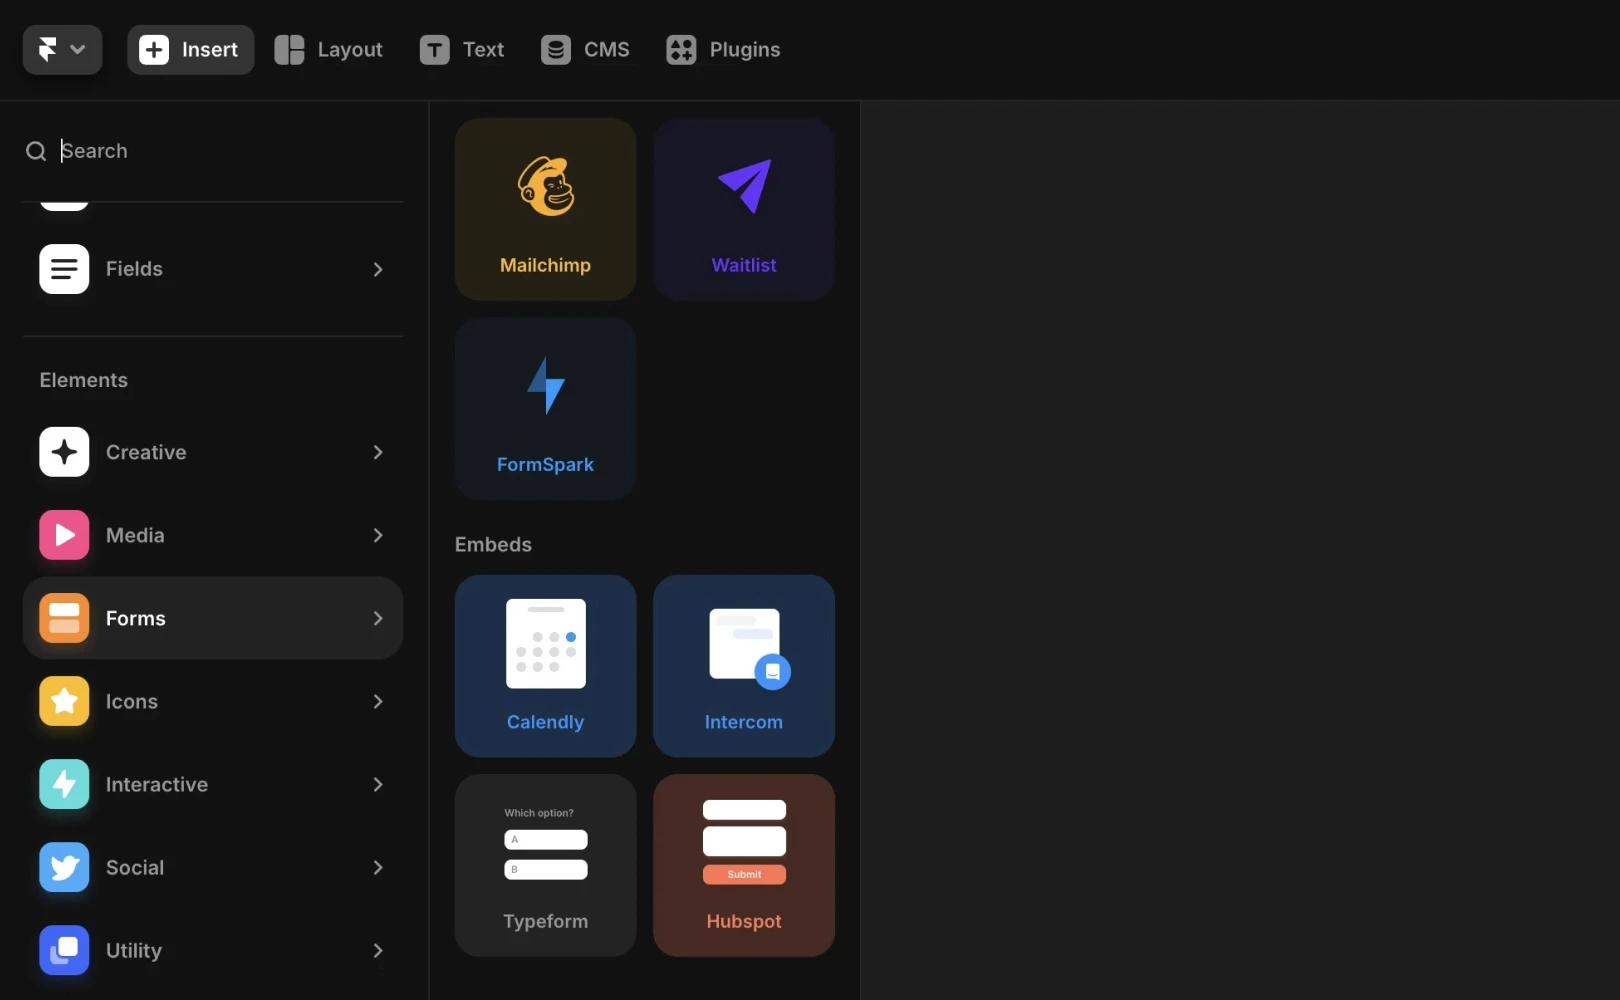The width and height of the screenshot is (1620, 1000).
Task: Add the Intercom embed
Action: [744, 665]
